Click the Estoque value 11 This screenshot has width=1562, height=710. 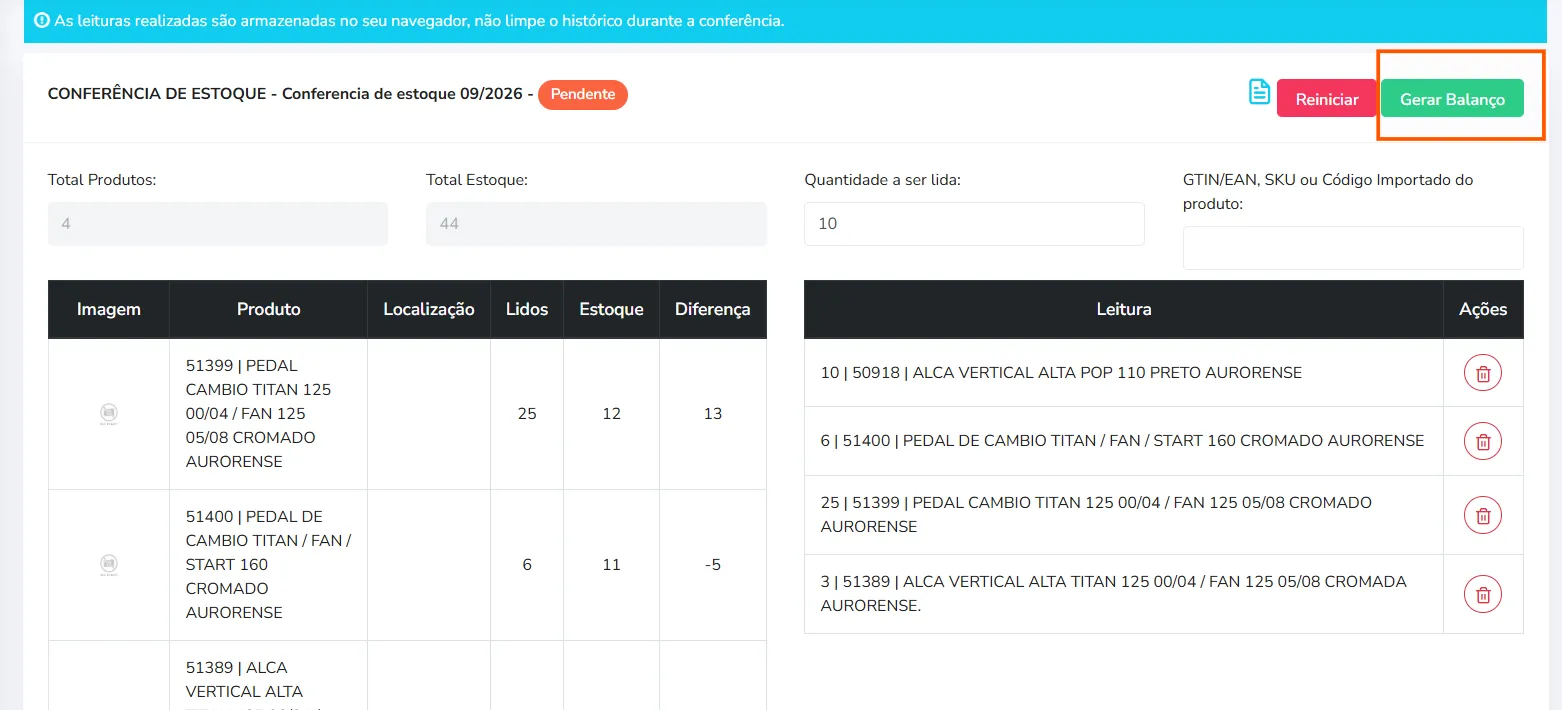click(612, 565)
